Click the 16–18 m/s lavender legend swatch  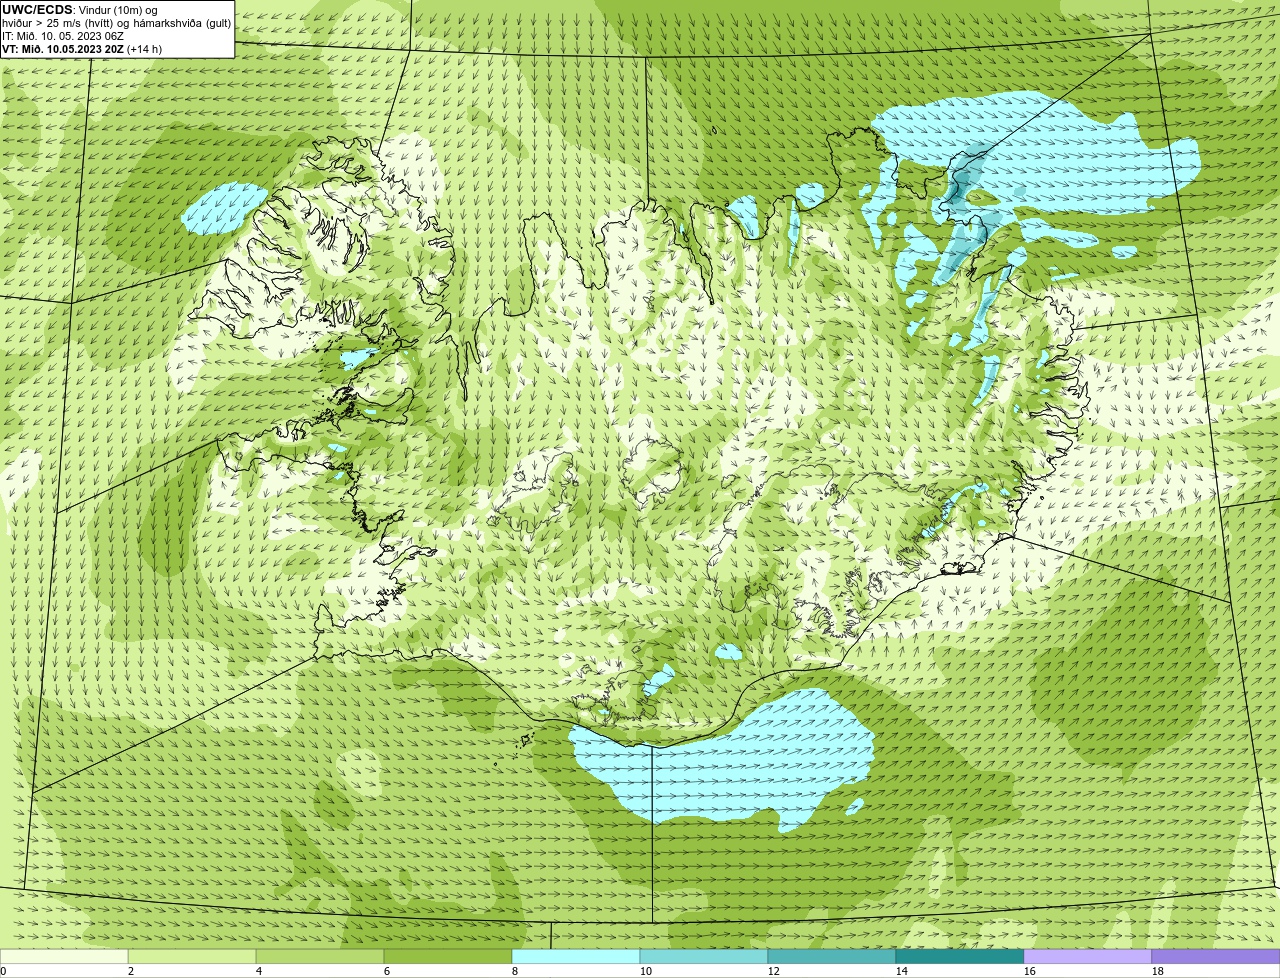click(x=1088, y=957)
